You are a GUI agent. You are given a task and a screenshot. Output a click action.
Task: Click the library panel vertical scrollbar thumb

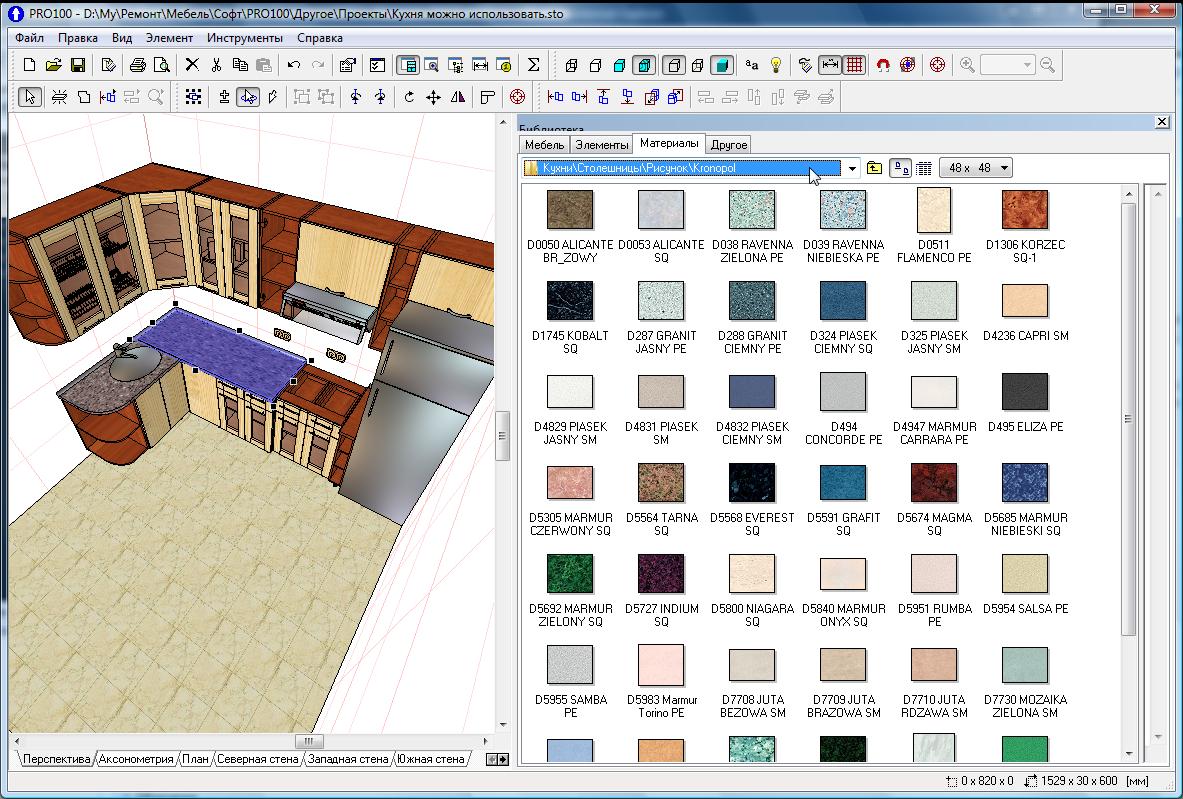tap(1129, 419)
